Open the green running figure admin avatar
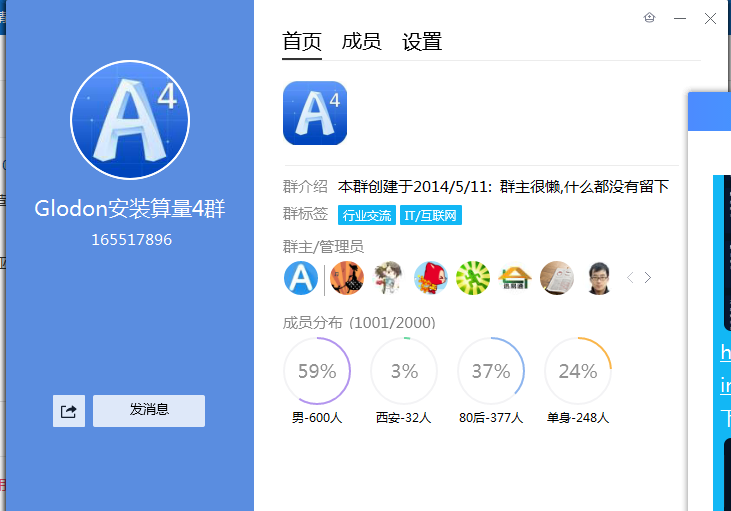 pos(473,278)
